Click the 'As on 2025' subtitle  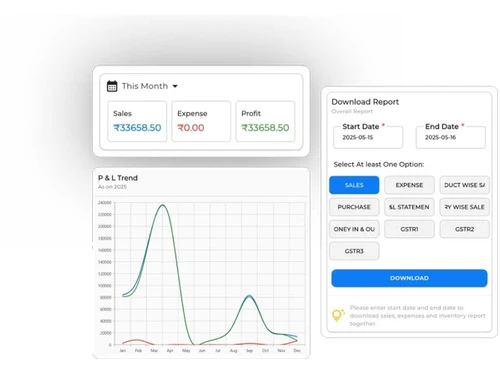112,187
